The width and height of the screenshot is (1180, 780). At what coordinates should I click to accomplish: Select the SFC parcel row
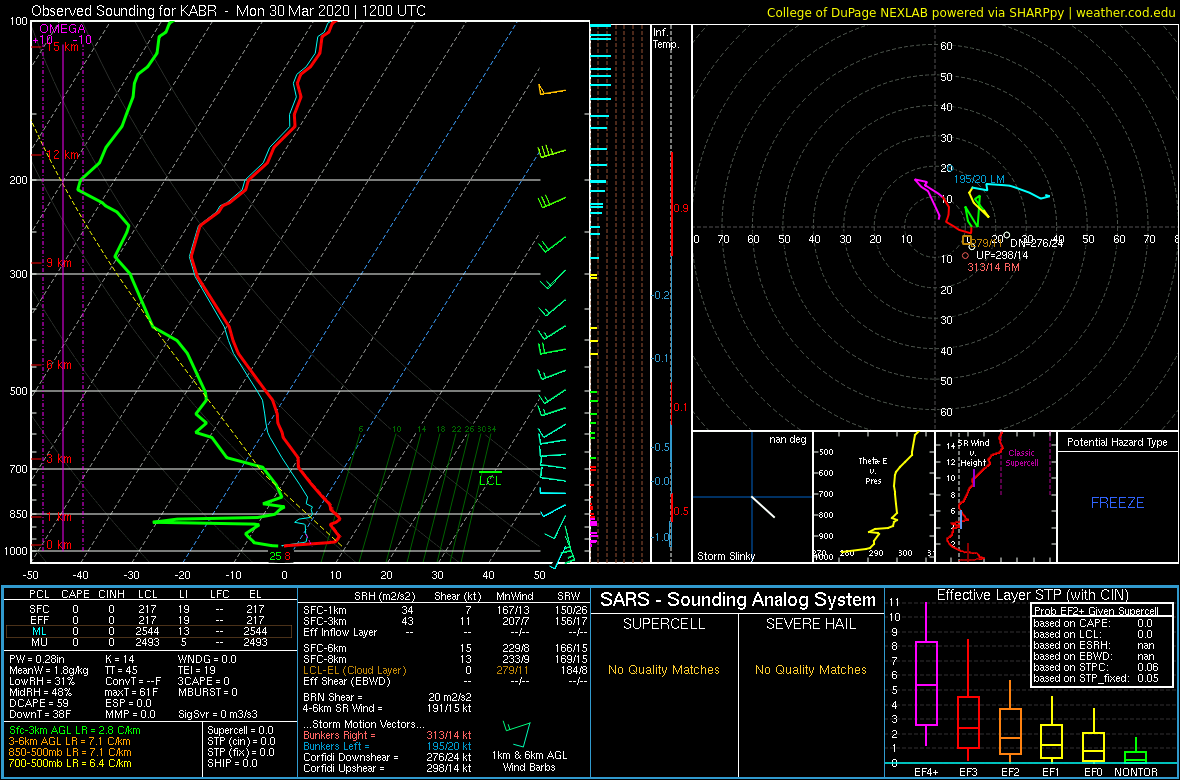pos(148,608)
